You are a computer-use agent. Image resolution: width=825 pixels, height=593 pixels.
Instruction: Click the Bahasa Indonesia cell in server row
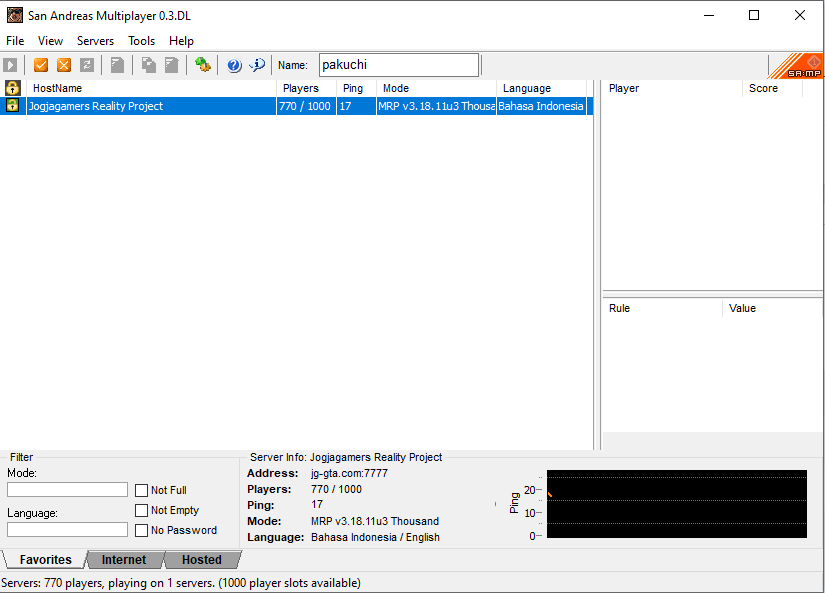[x=541, y=106]
